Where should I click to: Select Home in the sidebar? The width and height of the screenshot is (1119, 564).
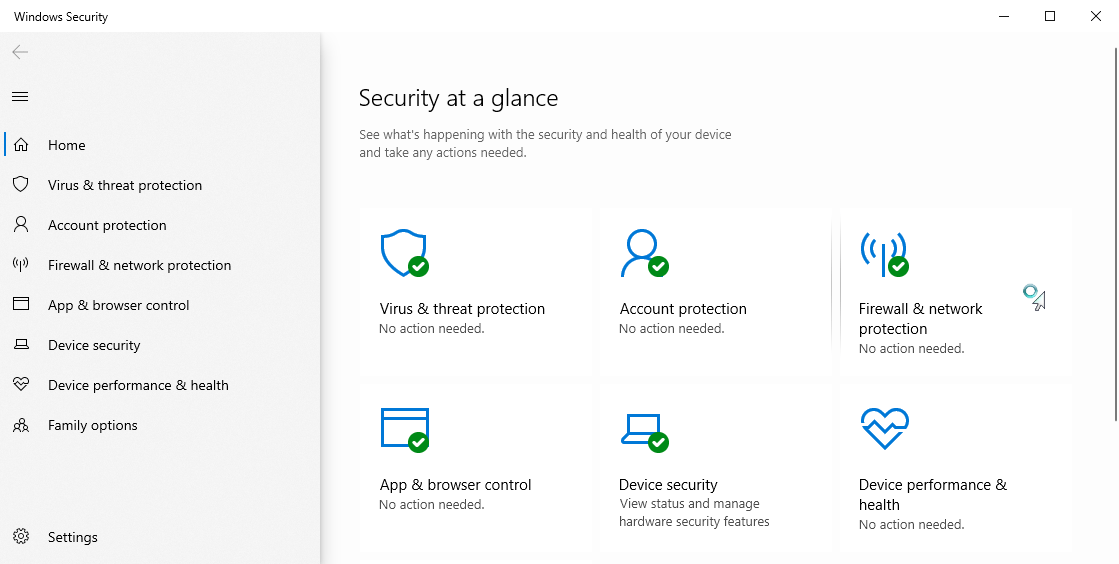160,145
